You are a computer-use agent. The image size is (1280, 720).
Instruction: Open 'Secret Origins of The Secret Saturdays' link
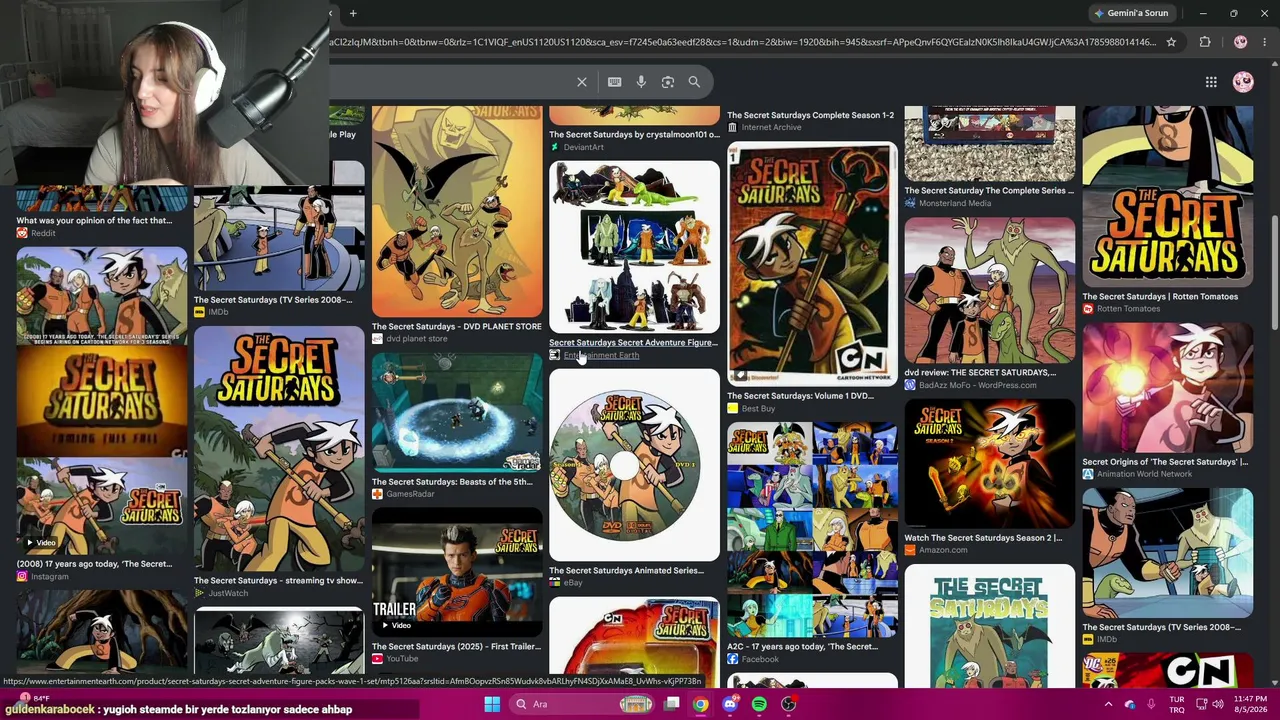click(1165, 462)
